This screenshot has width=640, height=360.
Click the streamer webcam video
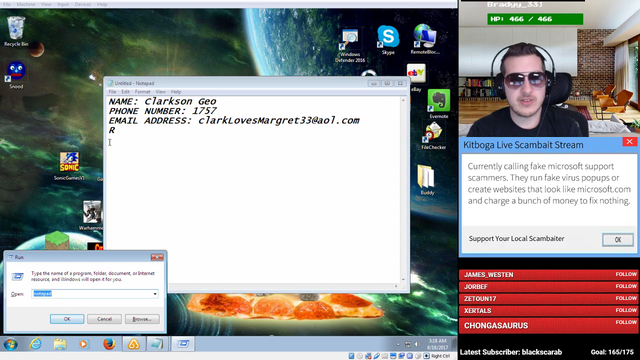pyautogui.click(x=549, y=69)
